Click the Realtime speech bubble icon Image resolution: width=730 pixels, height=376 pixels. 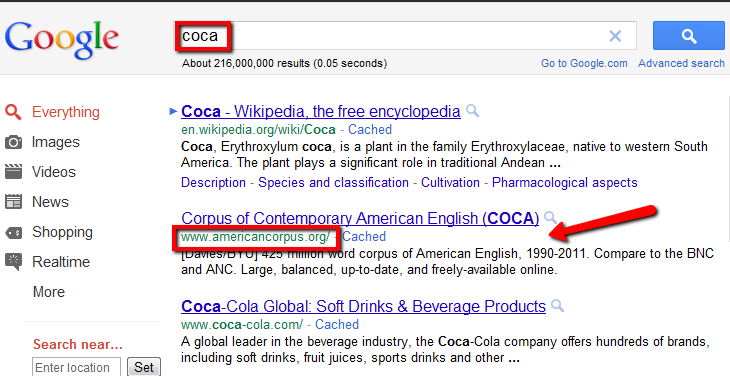[x=13, y=262]
